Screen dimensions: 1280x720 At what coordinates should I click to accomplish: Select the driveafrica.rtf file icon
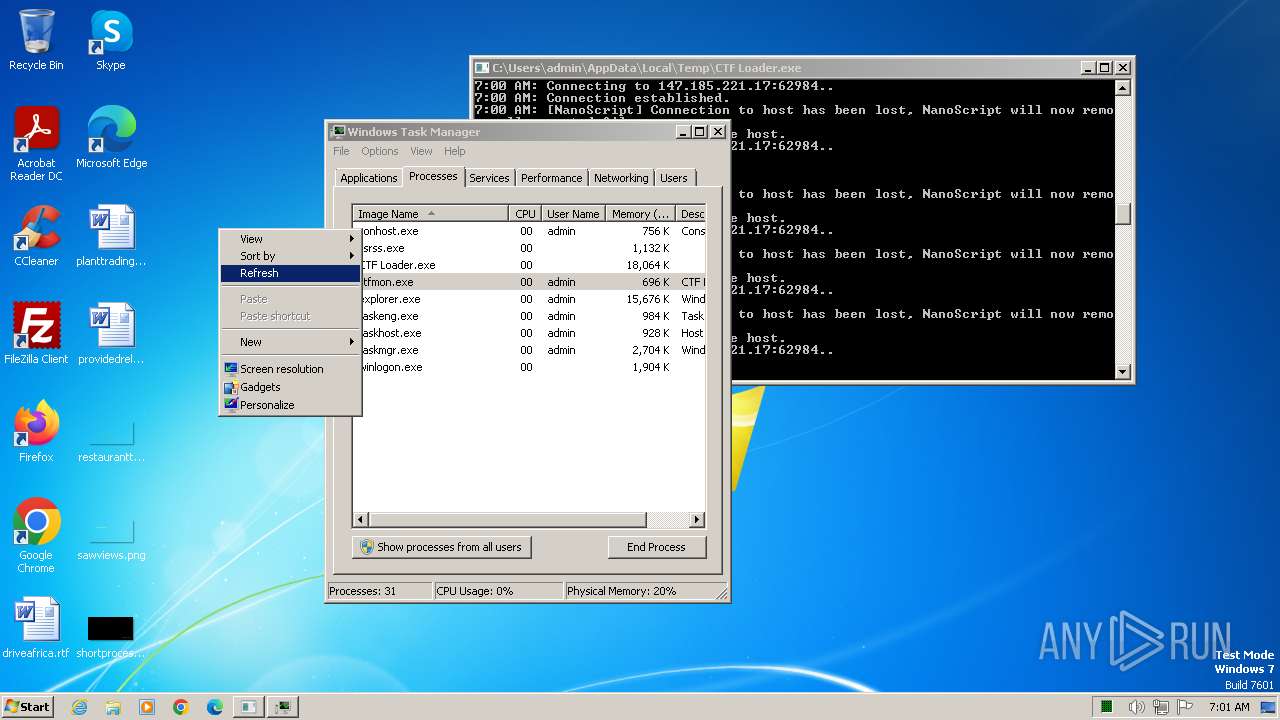point(36,627)
